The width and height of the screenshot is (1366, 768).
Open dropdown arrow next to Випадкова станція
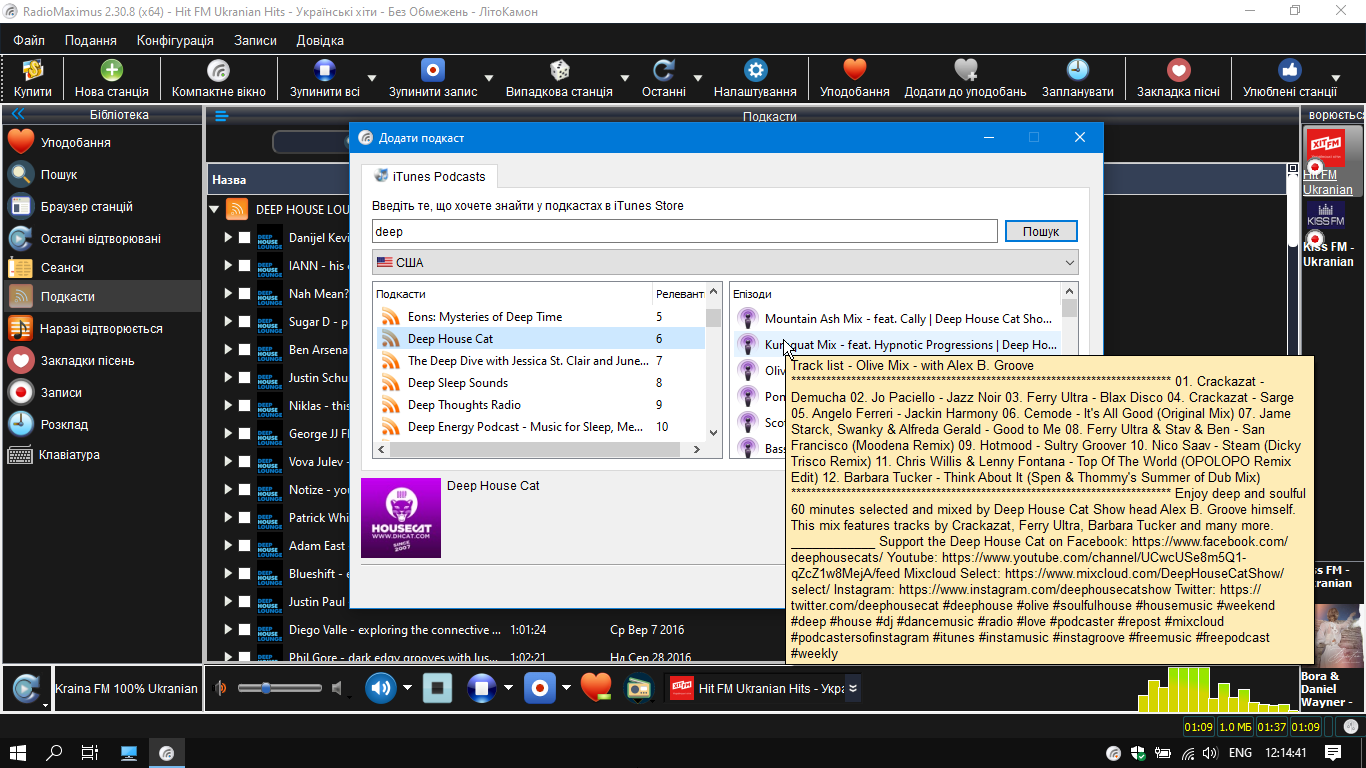(x=625, y=78)
